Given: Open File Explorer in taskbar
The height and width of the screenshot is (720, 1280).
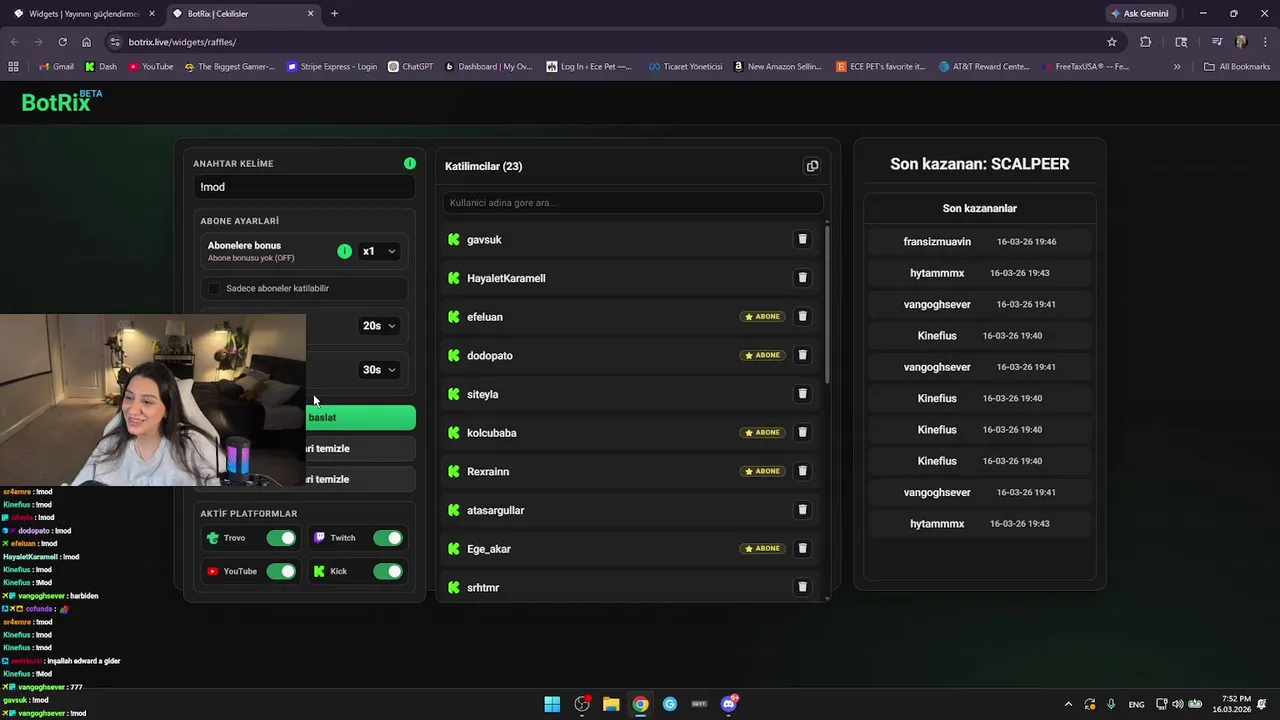Looking at the screenshot, I should point(611,704).
